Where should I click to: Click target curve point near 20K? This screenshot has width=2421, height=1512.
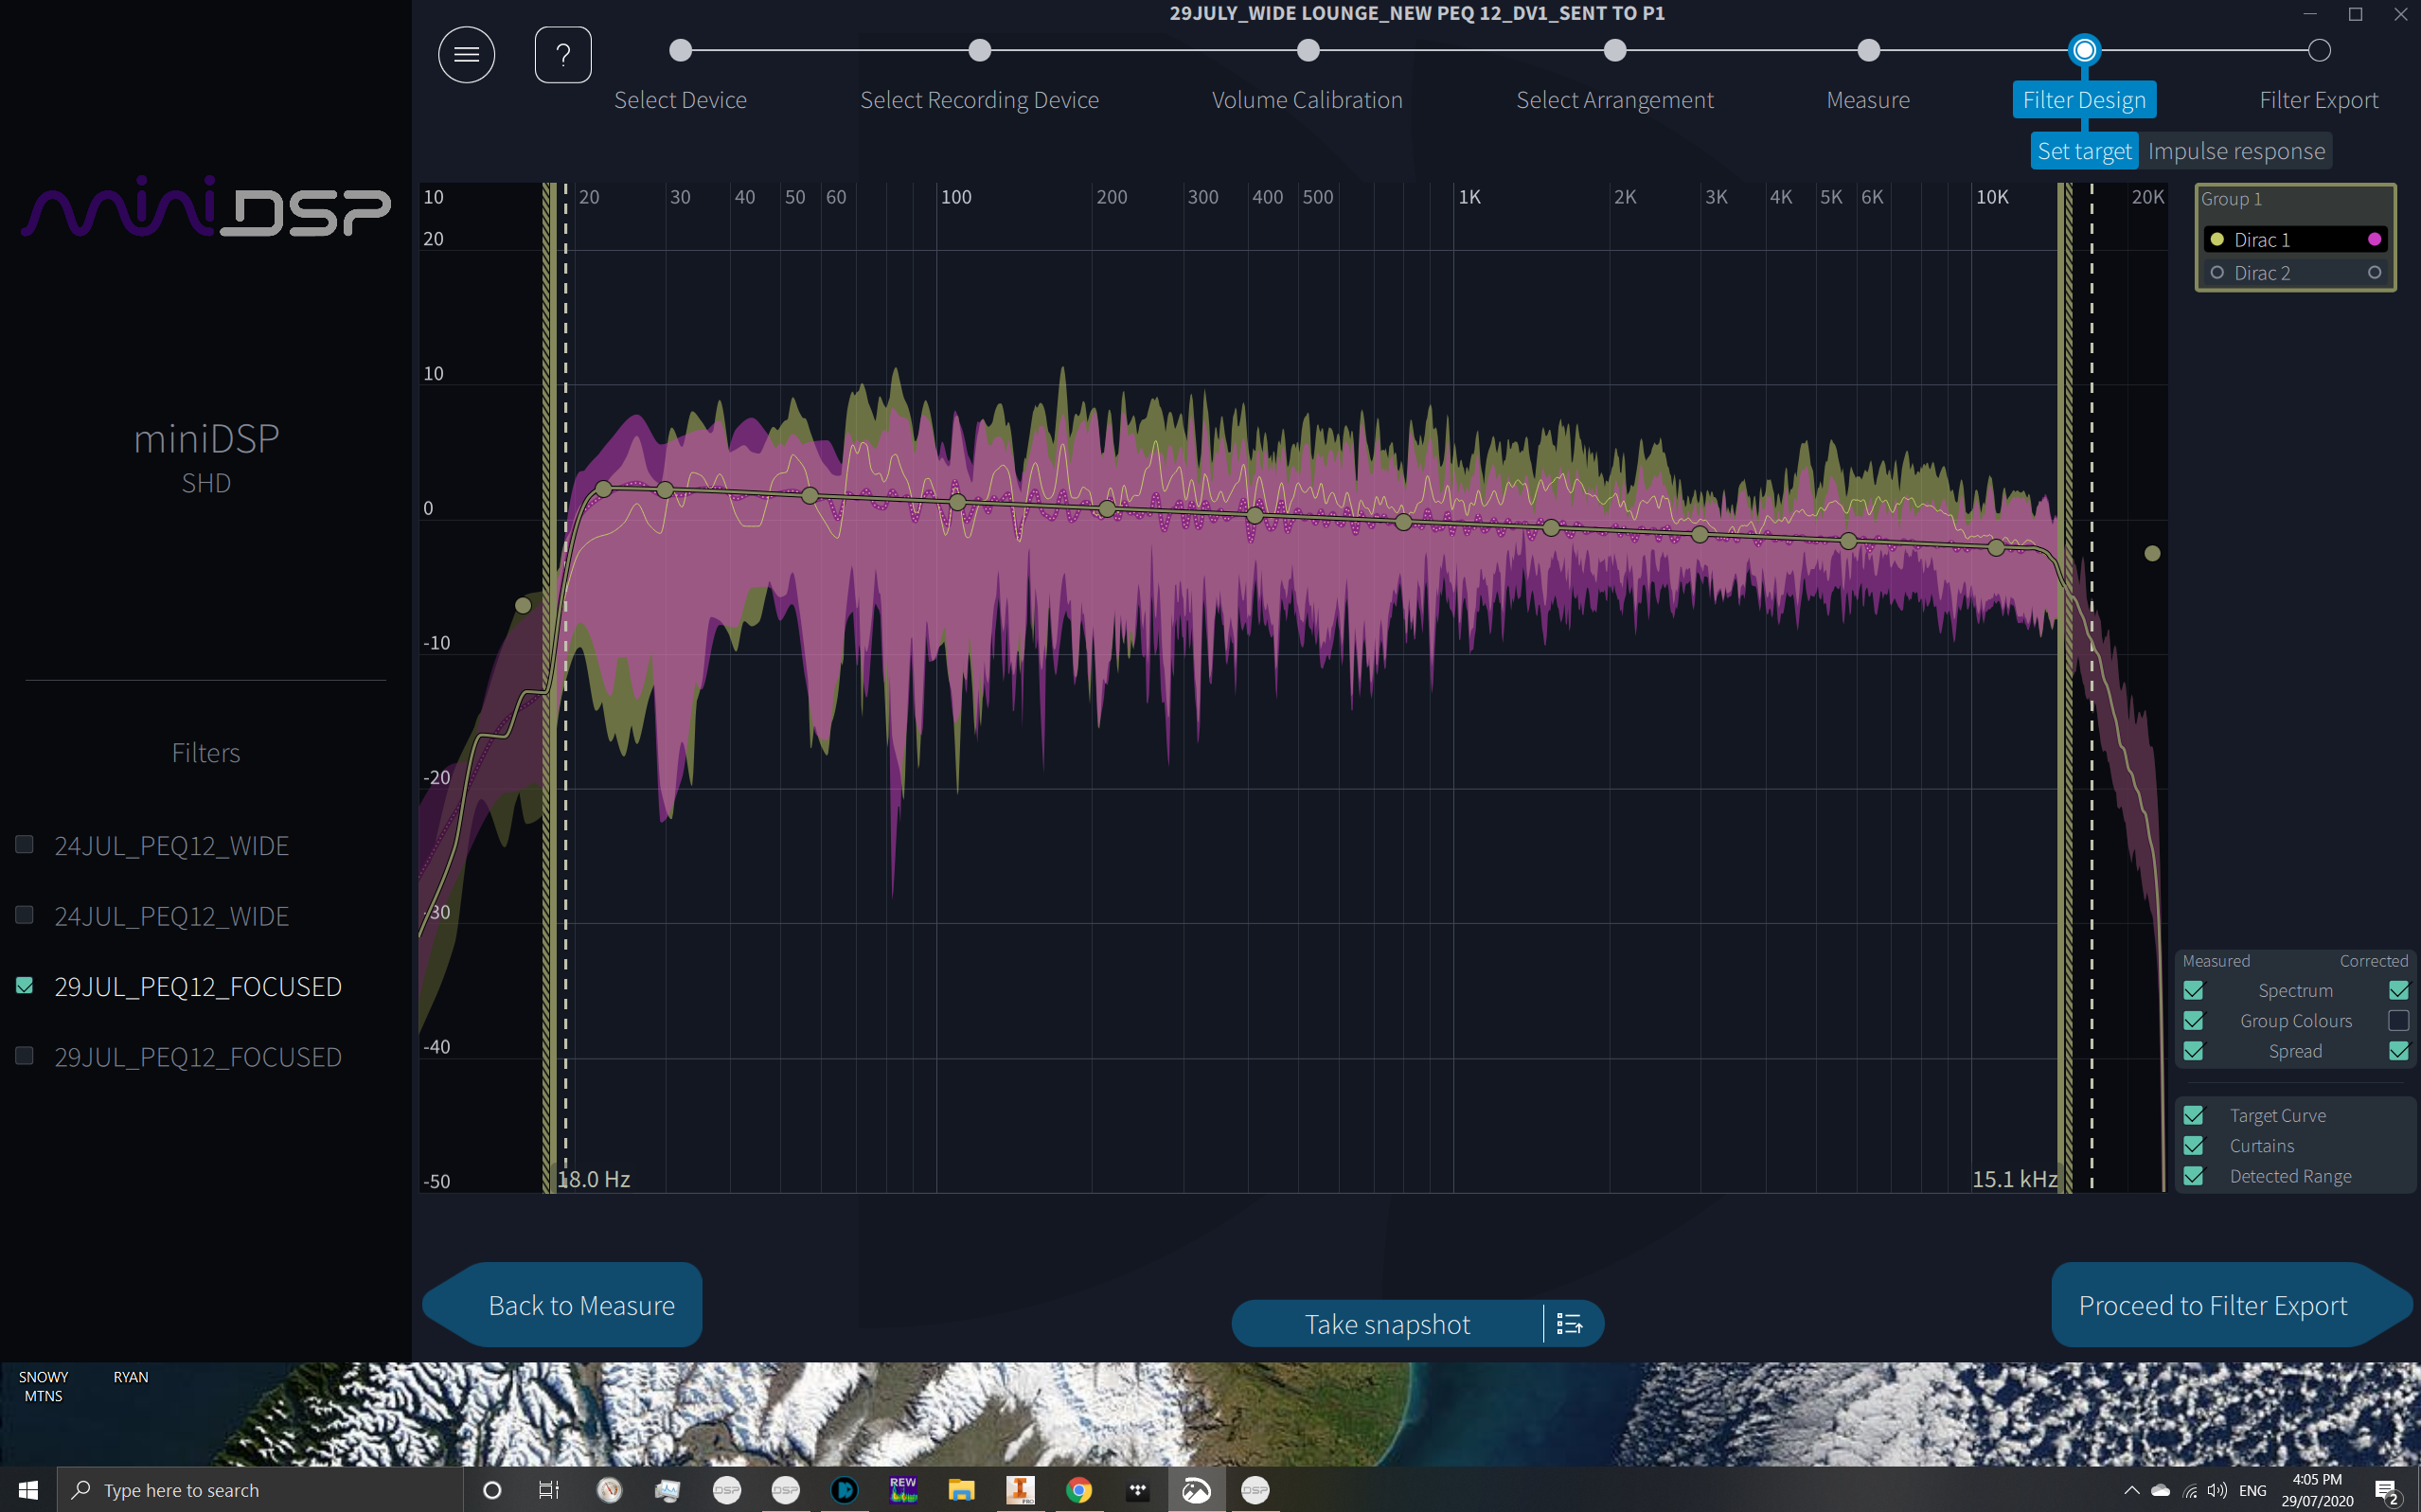click(x=2152, y=553)
